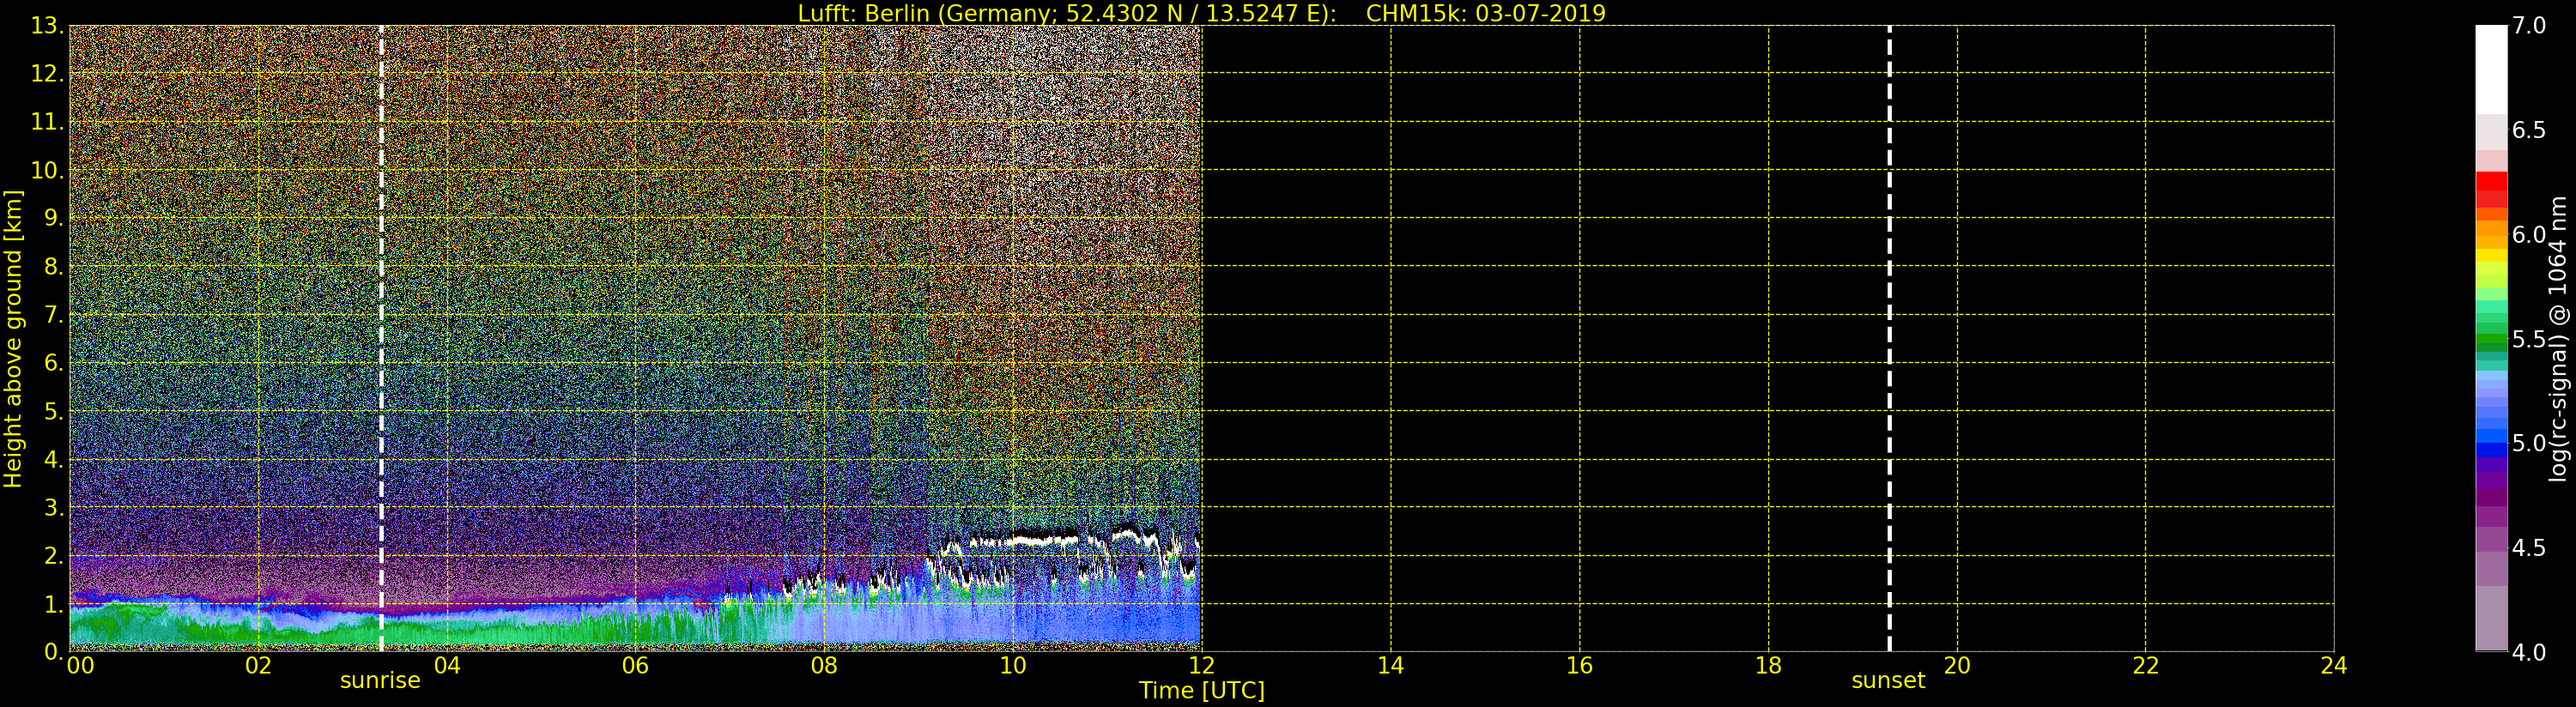2576x707 pixels.
Task: Click the height axis tick label '9.'
Action: click(54, 218)
